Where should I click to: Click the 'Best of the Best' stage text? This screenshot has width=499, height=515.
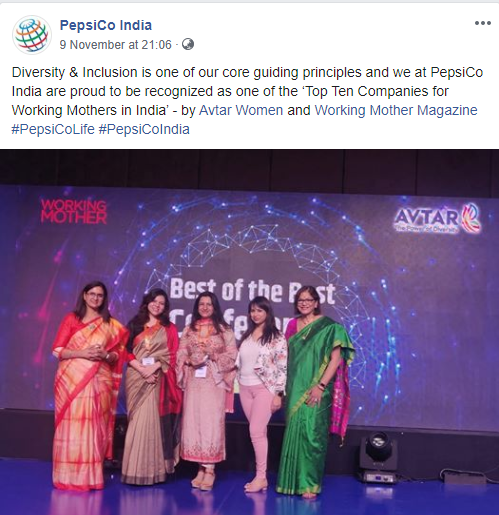pyautogui.click(x=252, y=292)
